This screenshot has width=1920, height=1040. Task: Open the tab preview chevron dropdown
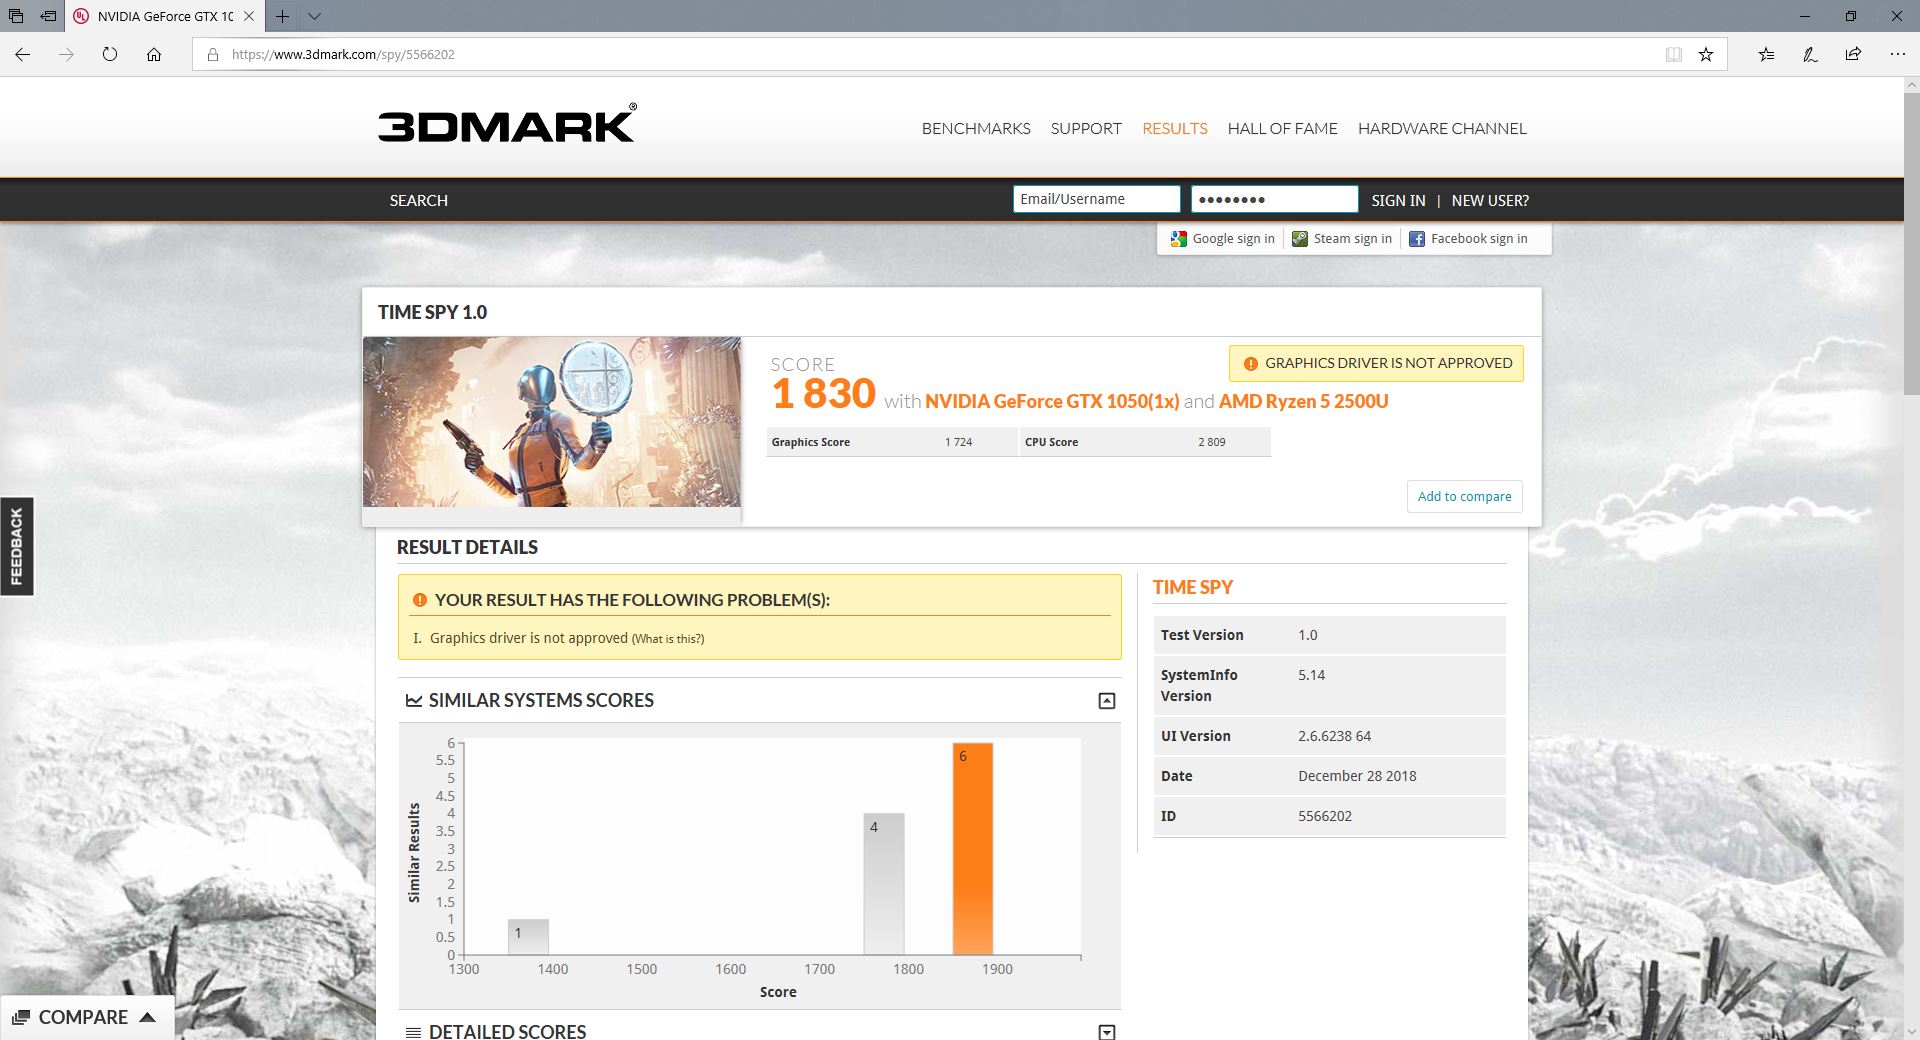click(314, 16)
